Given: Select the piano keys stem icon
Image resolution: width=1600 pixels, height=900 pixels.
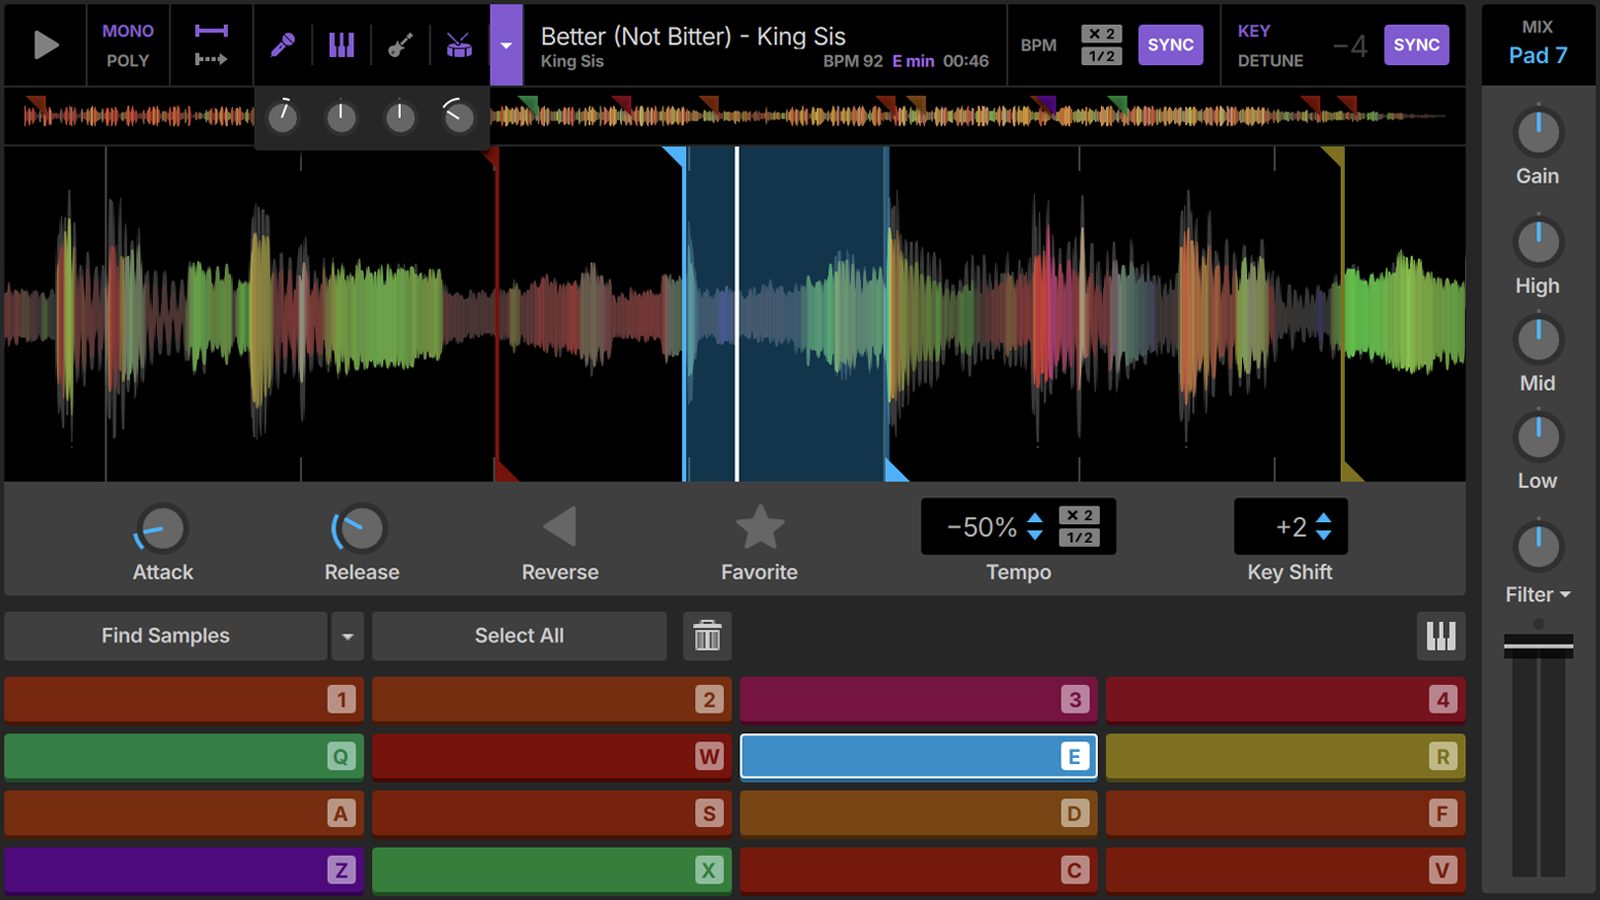Looking at the screenshot, I should 341,45.
